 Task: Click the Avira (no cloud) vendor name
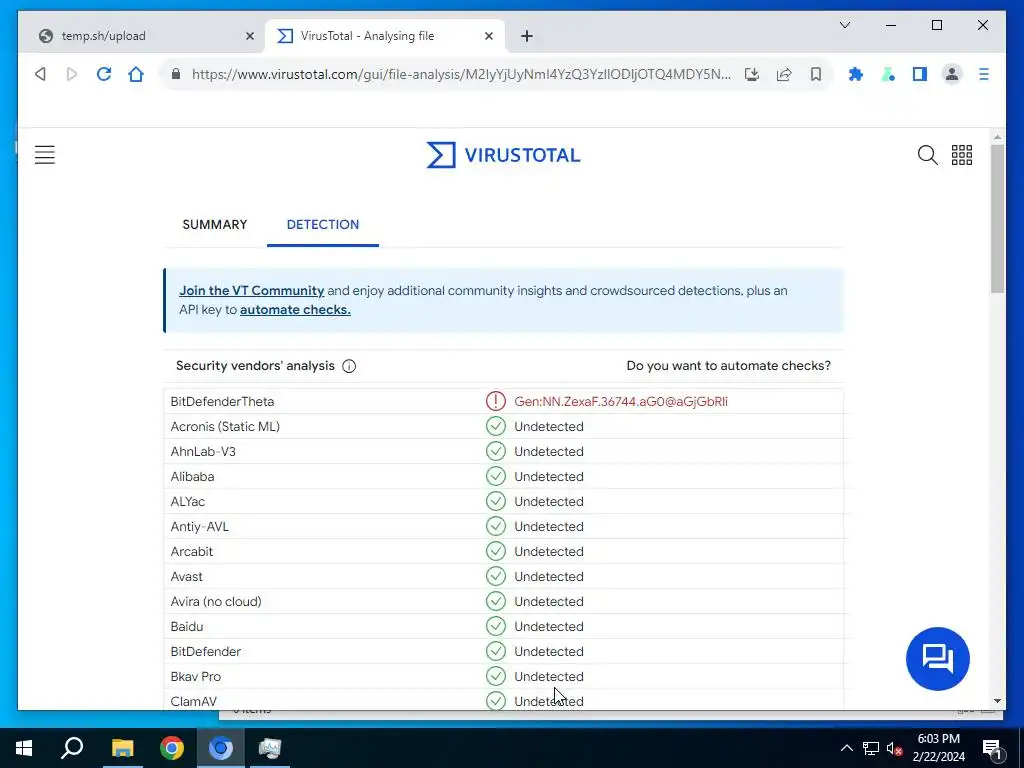[x=216, y=601]
